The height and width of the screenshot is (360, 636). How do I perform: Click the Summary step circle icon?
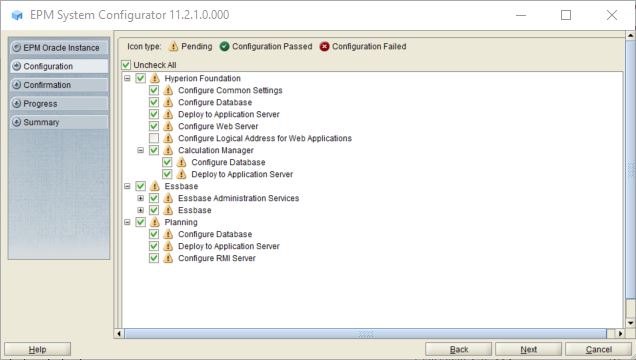point(17,122)
